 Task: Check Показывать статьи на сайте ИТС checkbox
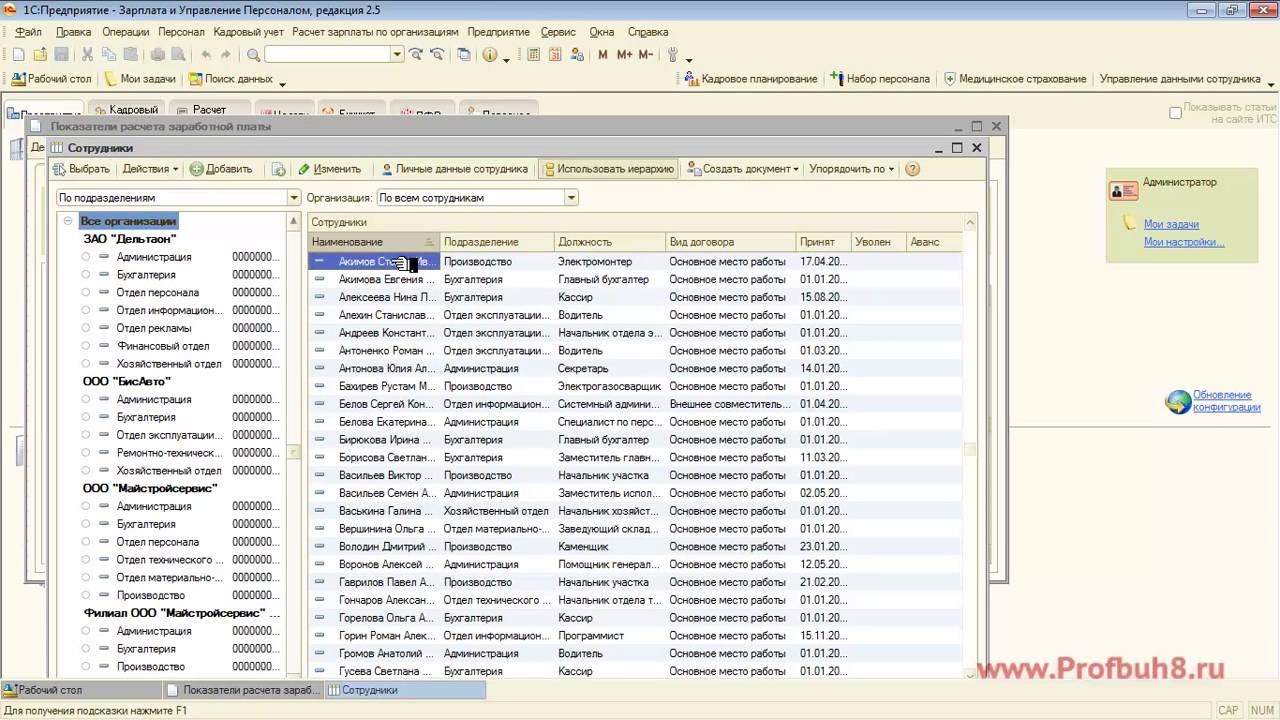click(x=1176, y=113)
